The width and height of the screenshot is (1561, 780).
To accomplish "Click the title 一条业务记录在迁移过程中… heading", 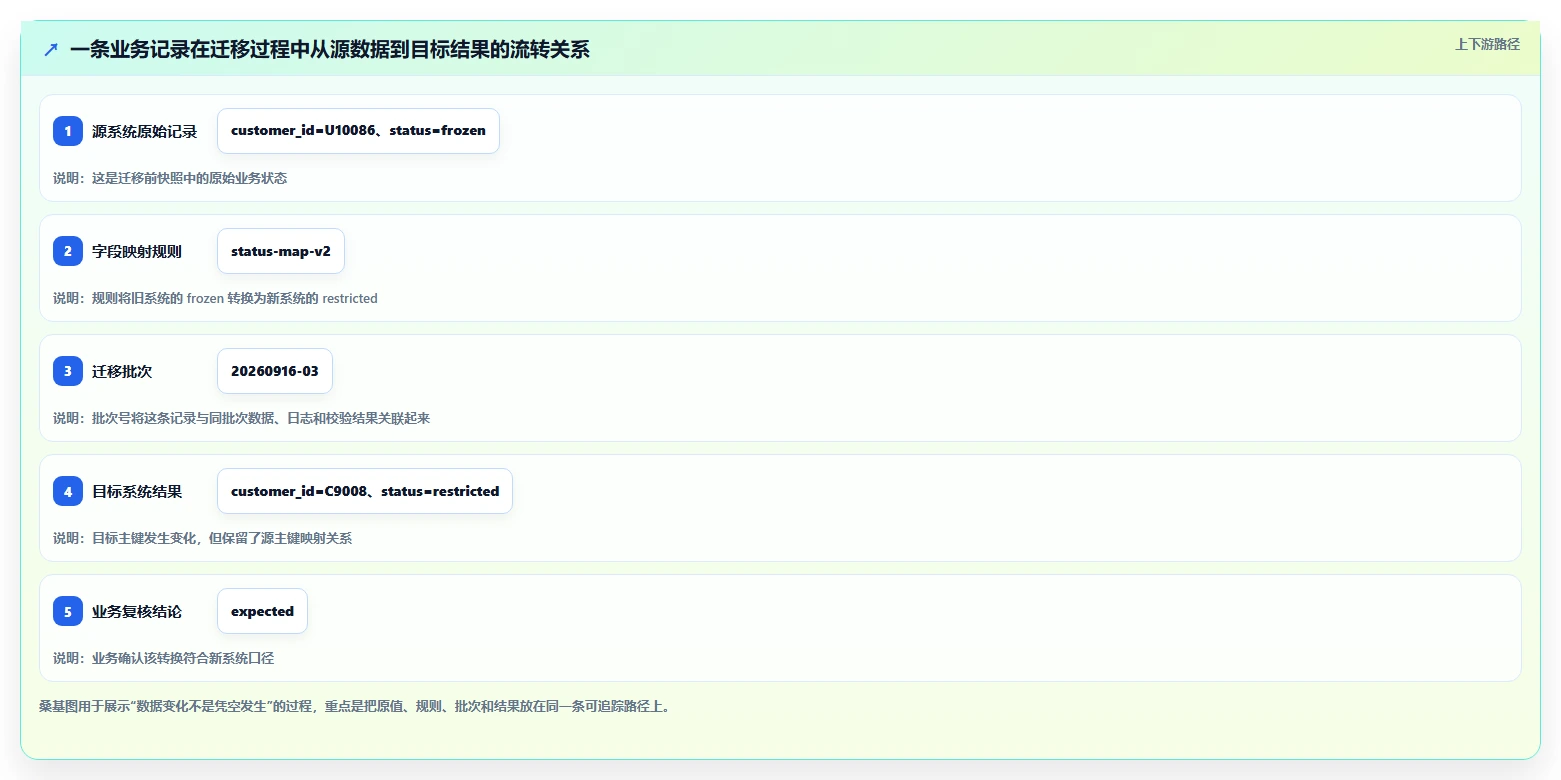I will point(330,49).
